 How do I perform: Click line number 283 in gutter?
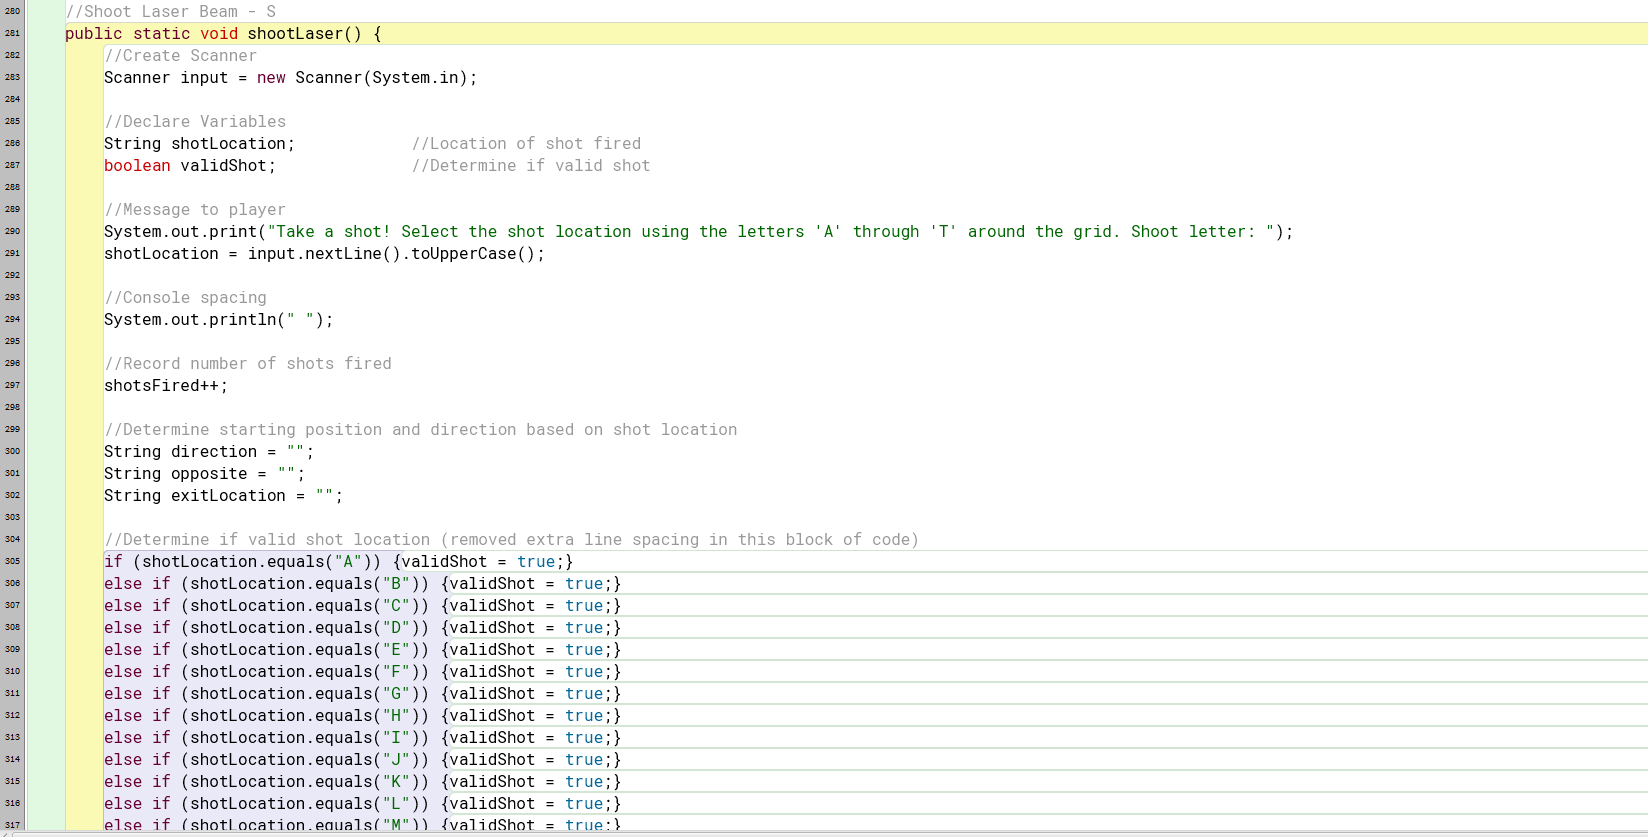[x=12, y=77]
